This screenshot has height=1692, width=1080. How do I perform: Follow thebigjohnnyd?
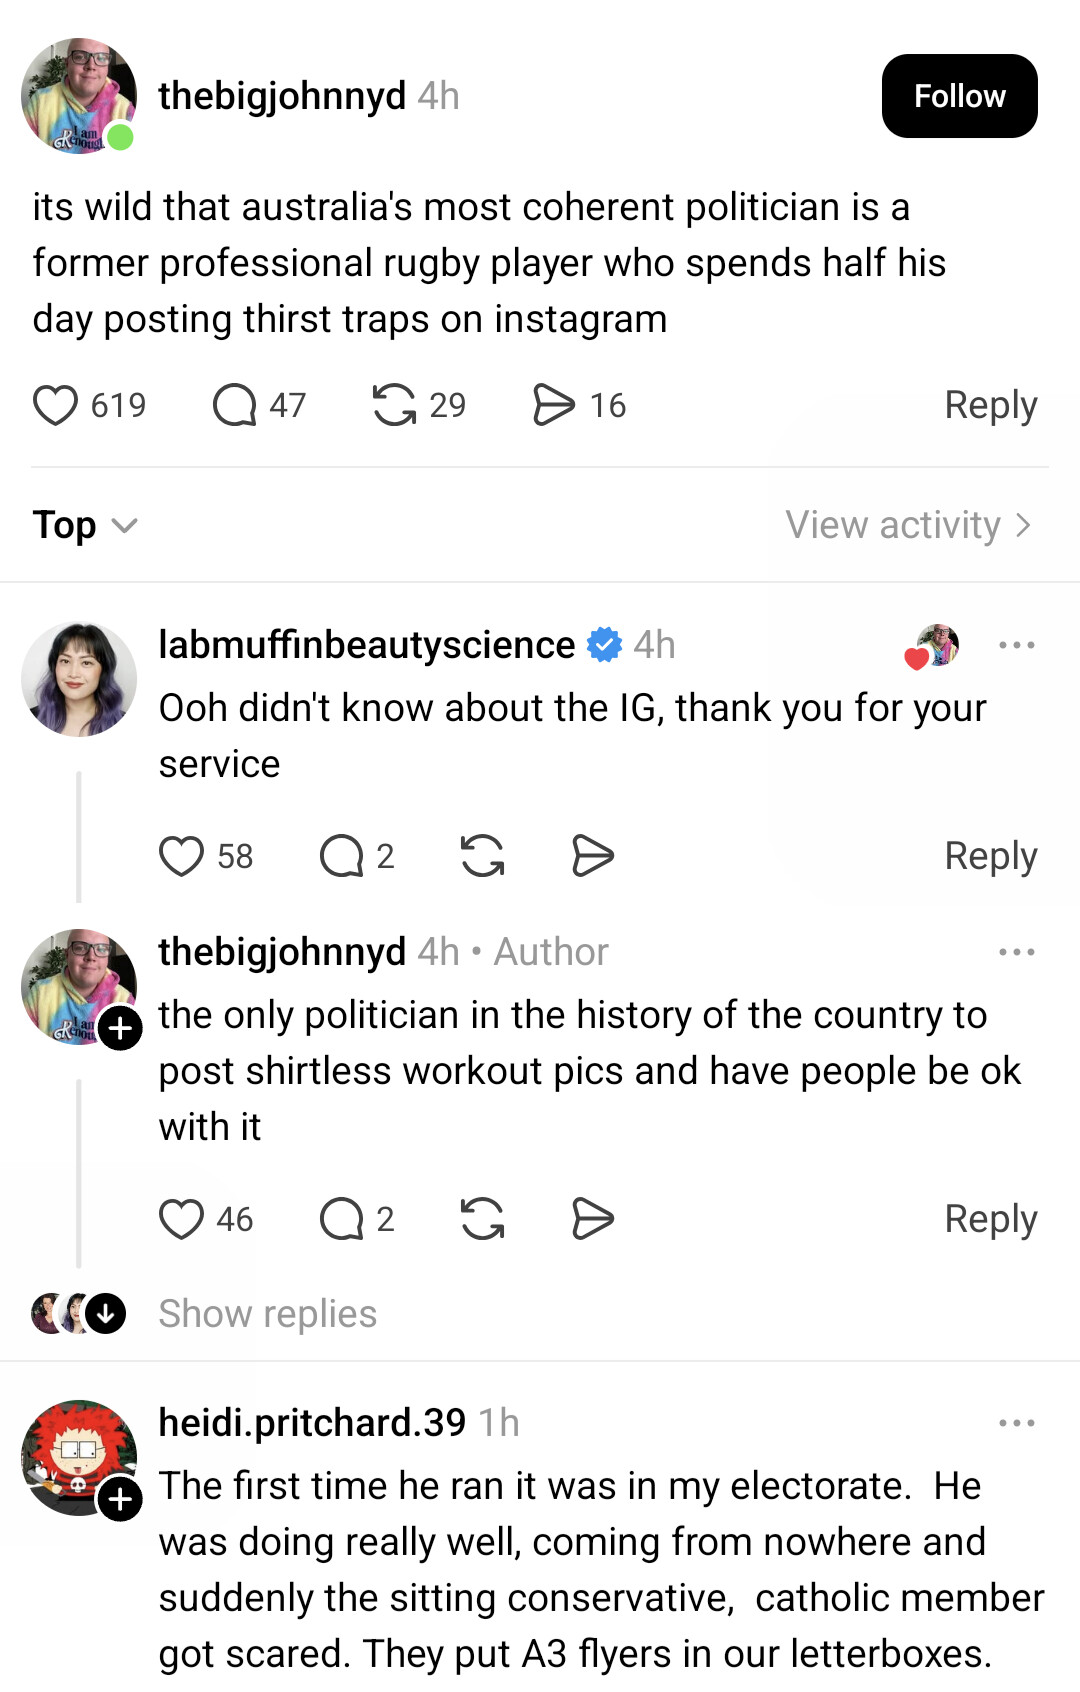tap(959, 96)
